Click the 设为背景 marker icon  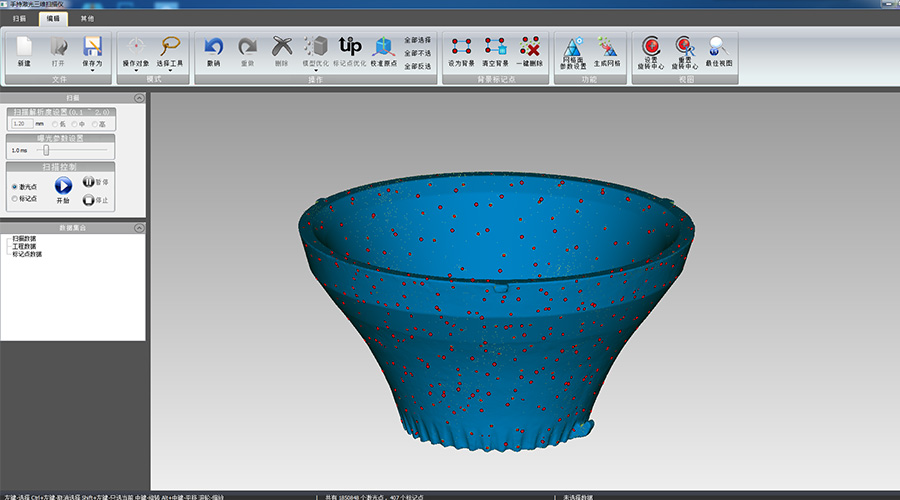(462, 47)
